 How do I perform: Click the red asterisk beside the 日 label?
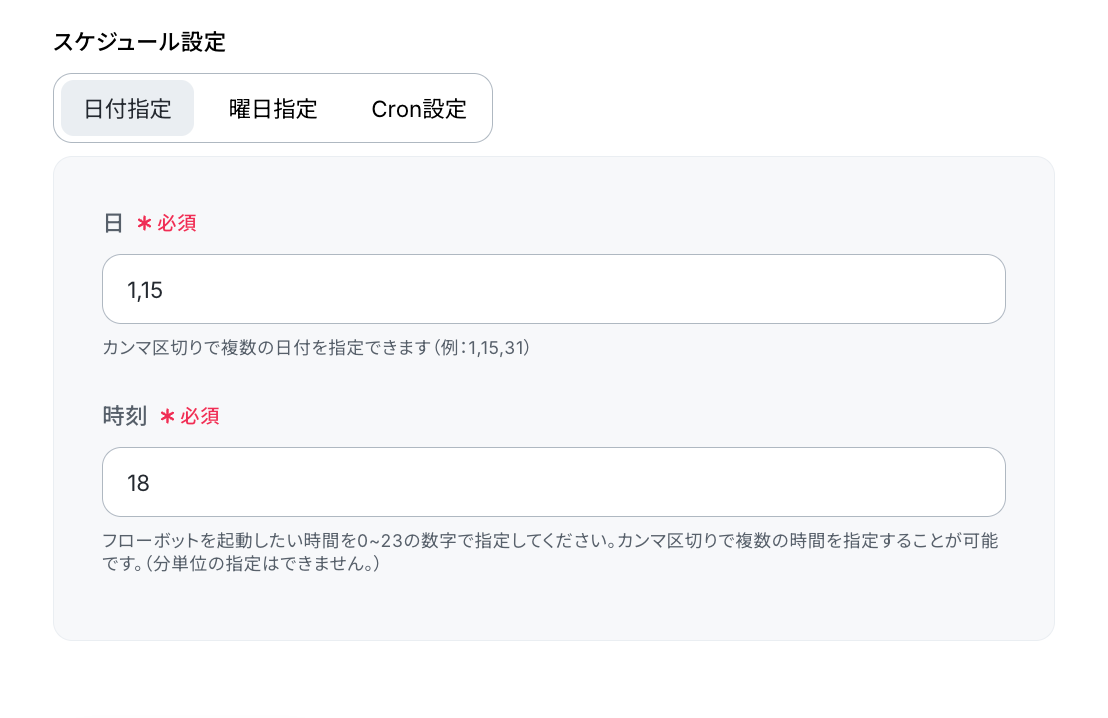(144, 224)
